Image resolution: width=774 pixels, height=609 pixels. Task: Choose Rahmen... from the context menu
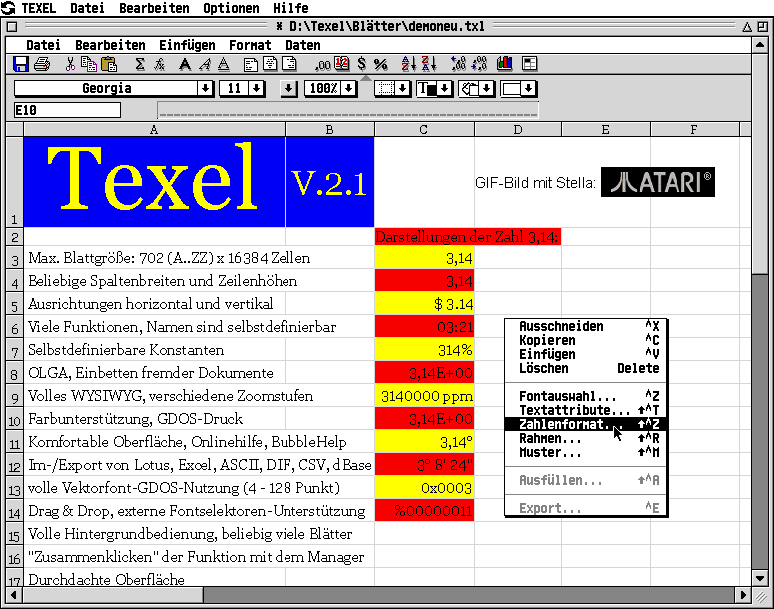tap(586, 438)
